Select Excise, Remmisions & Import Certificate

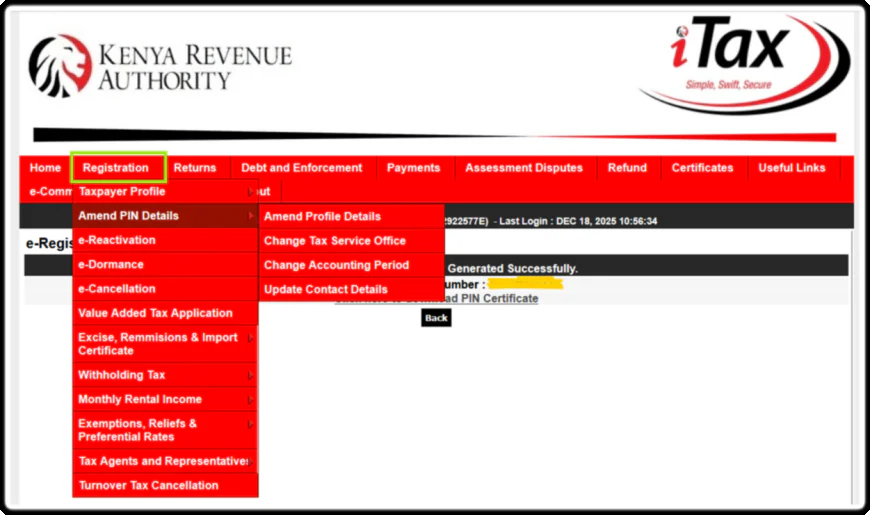coord(165,344)
